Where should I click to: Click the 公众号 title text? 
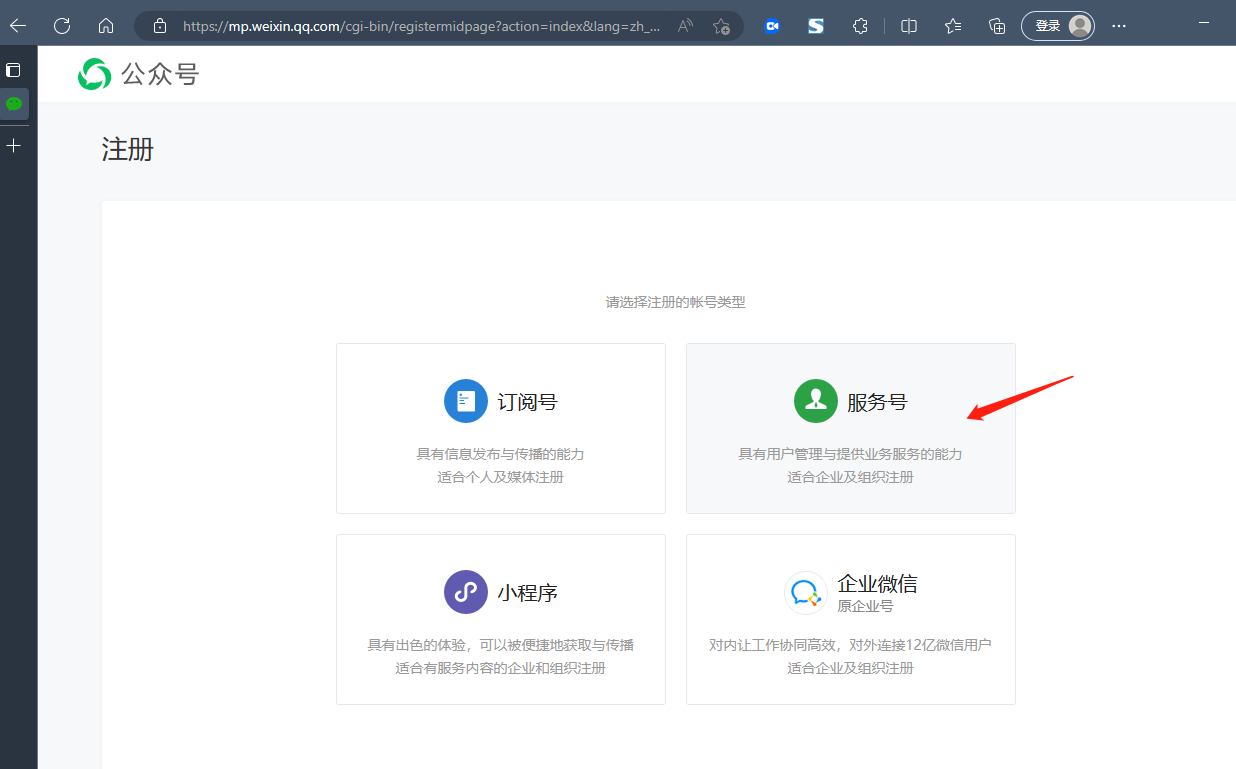tap(160, 74)
